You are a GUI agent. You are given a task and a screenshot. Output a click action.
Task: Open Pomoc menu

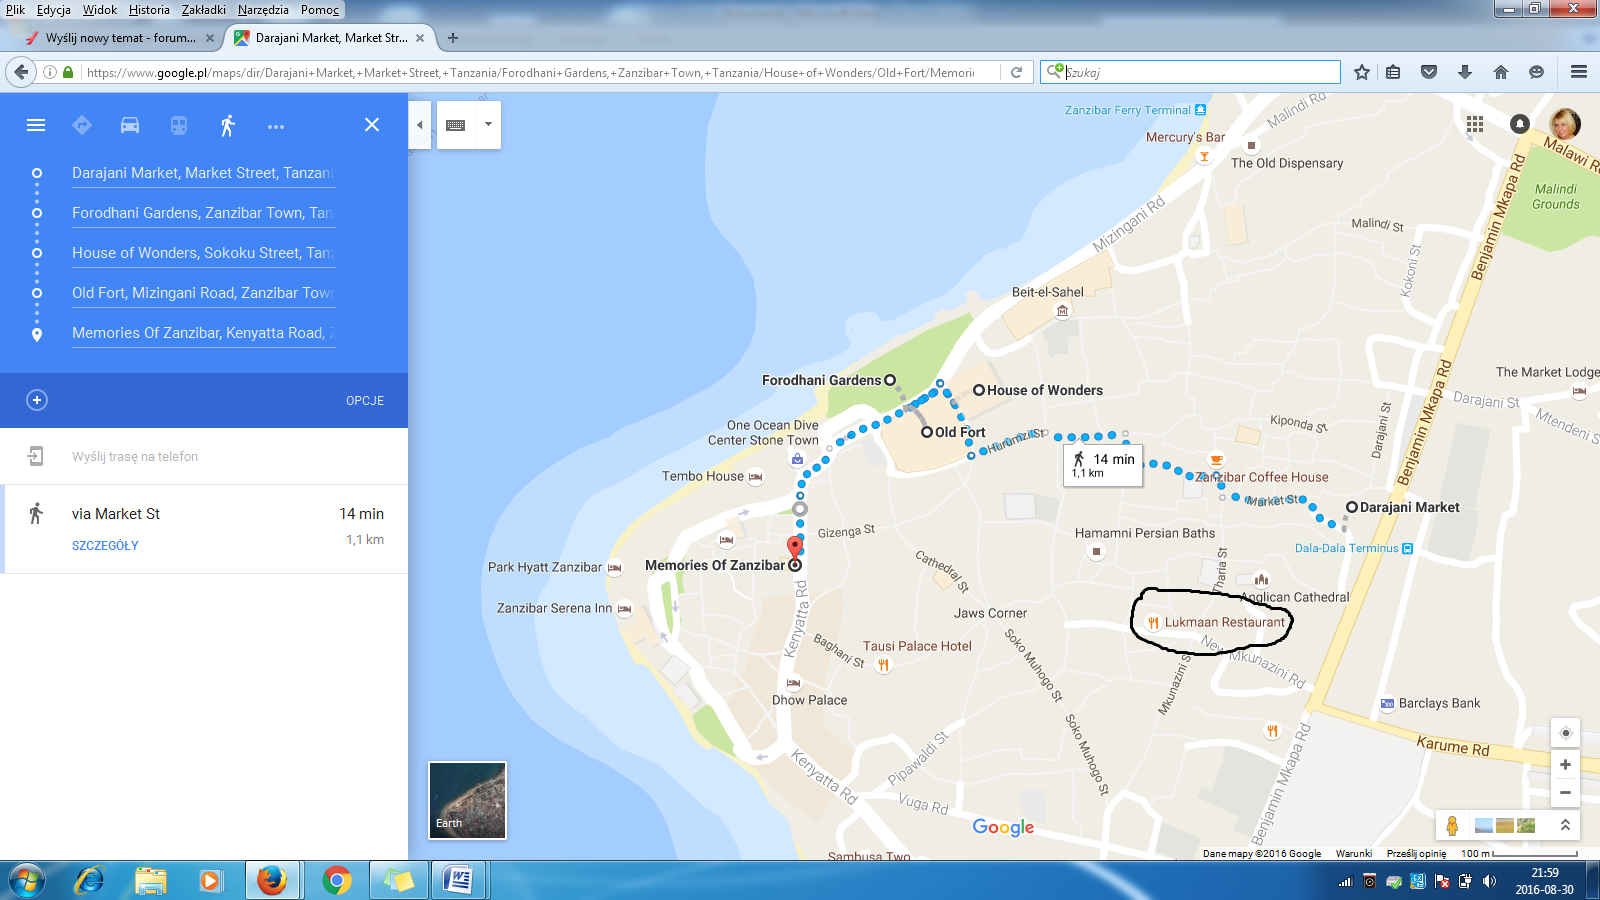point(320,10)
